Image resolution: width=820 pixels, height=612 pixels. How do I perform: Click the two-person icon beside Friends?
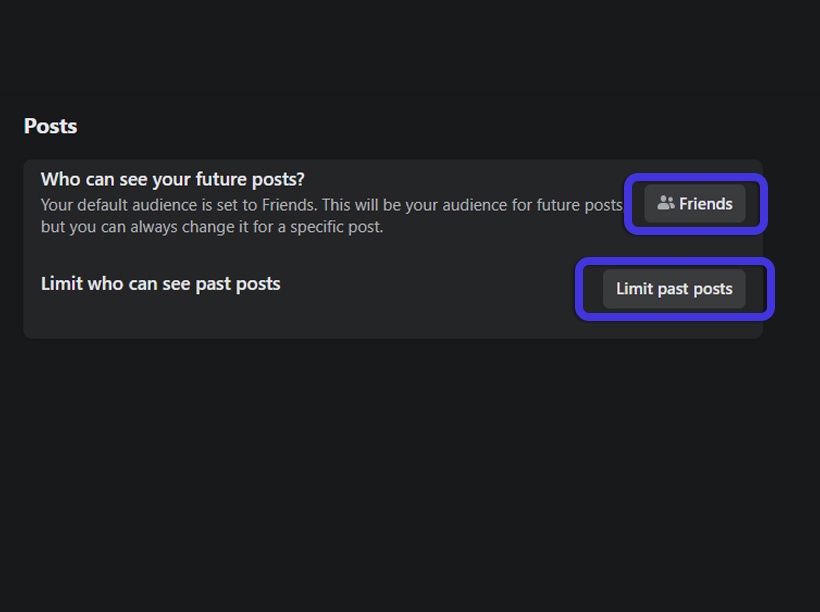[666, 203]
